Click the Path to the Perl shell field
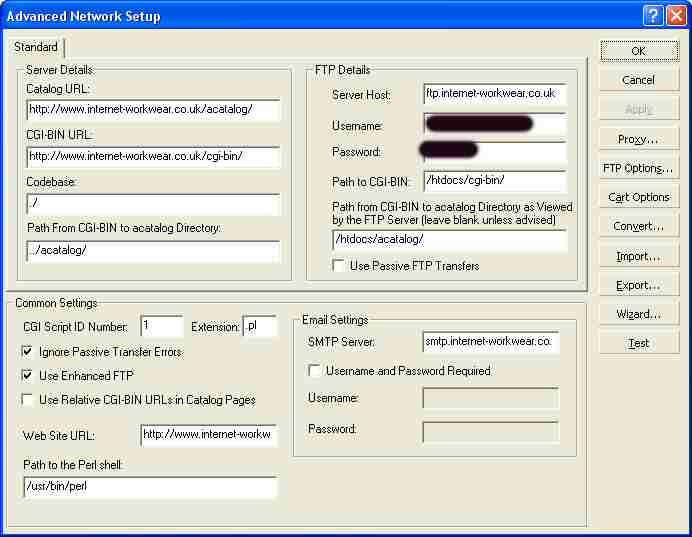692x537 pixels. coord(150,487)
